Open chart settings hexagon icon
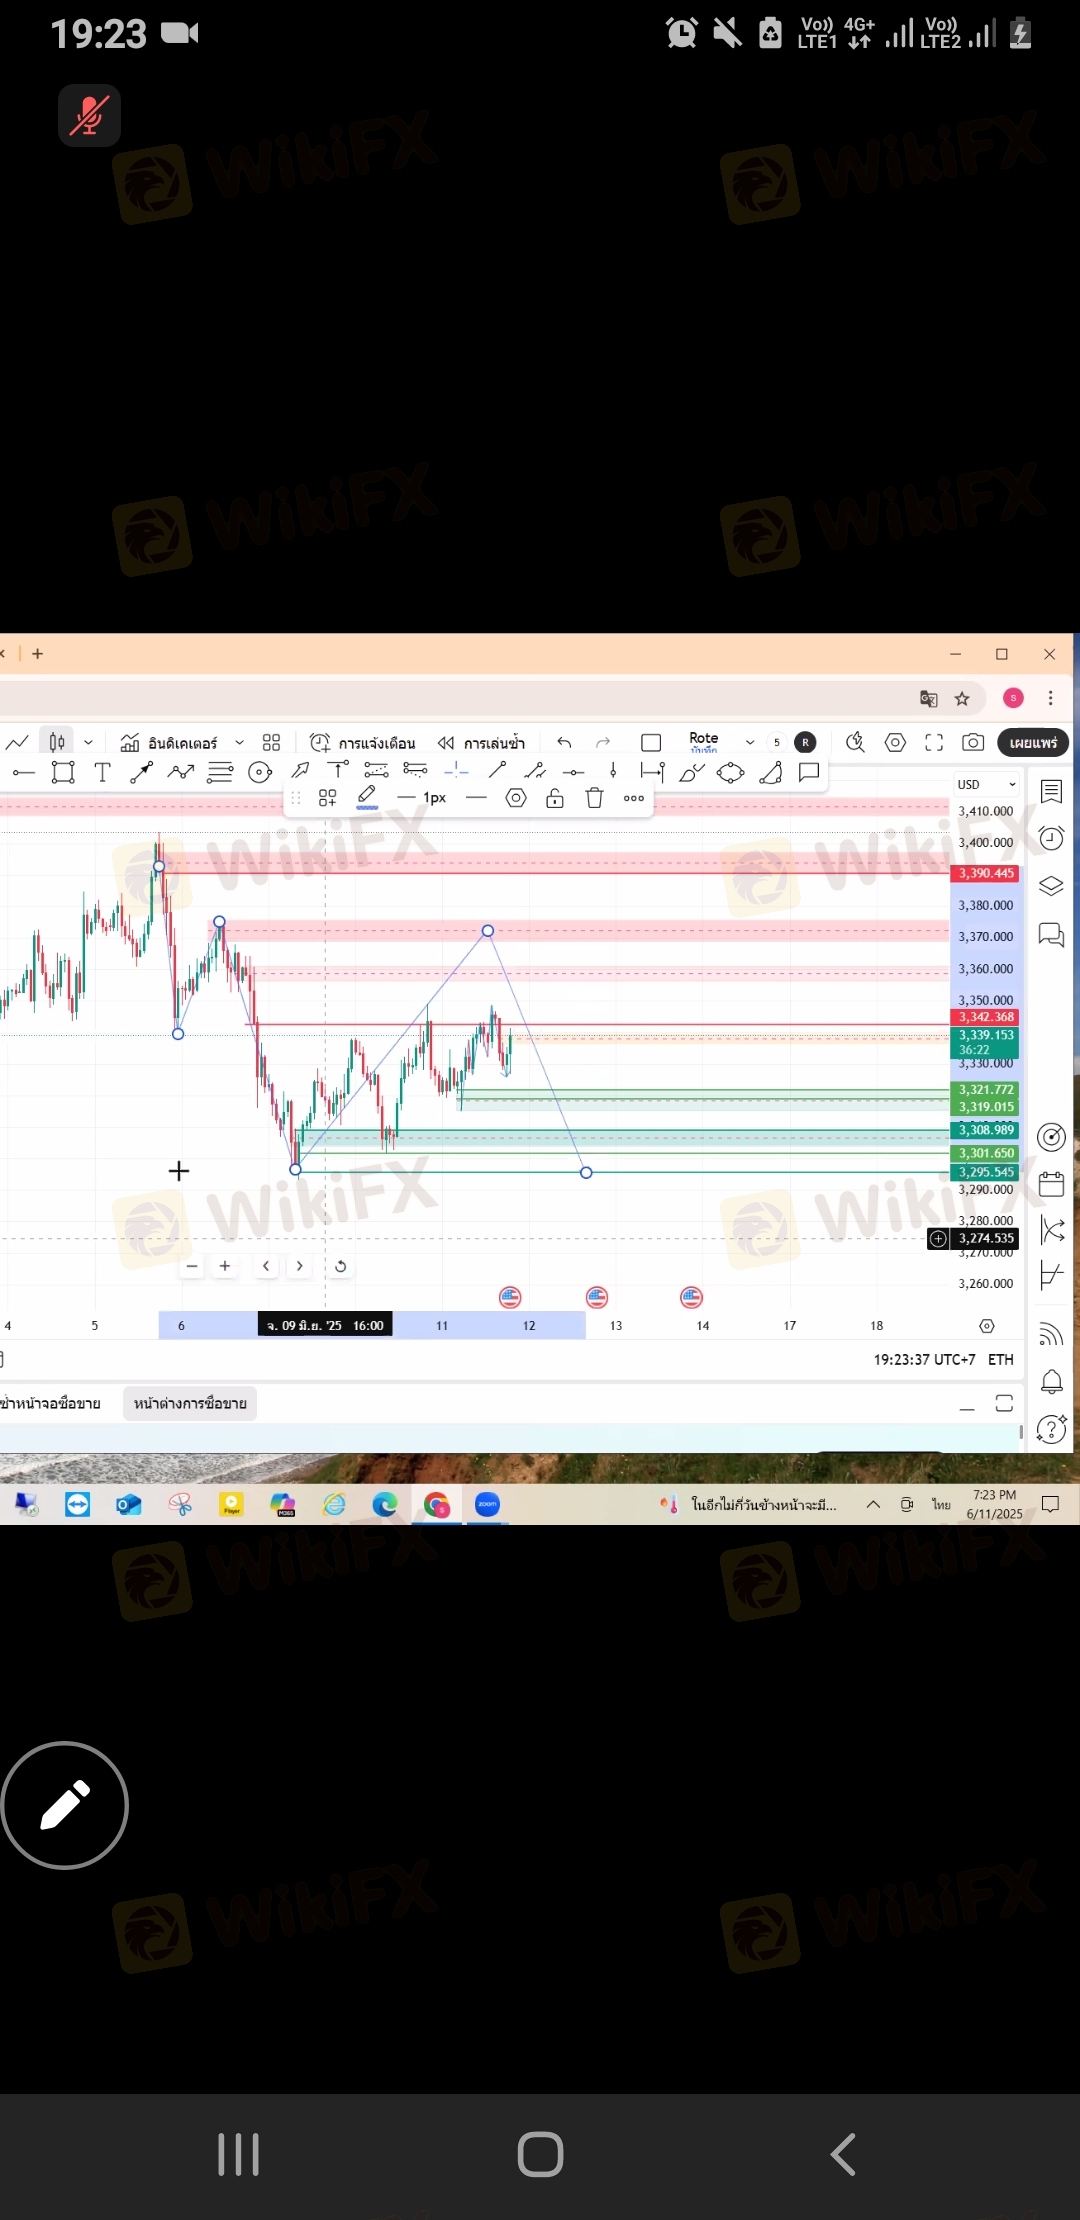The height and width of the screenshot is (2220, 1080). (896, 742)
